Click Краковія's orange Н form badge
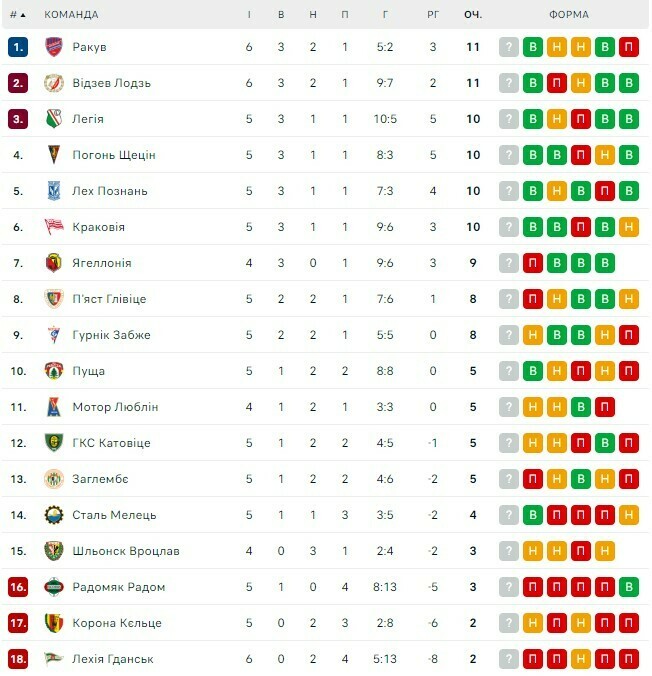The image size is (652, 676). point(629,227)
